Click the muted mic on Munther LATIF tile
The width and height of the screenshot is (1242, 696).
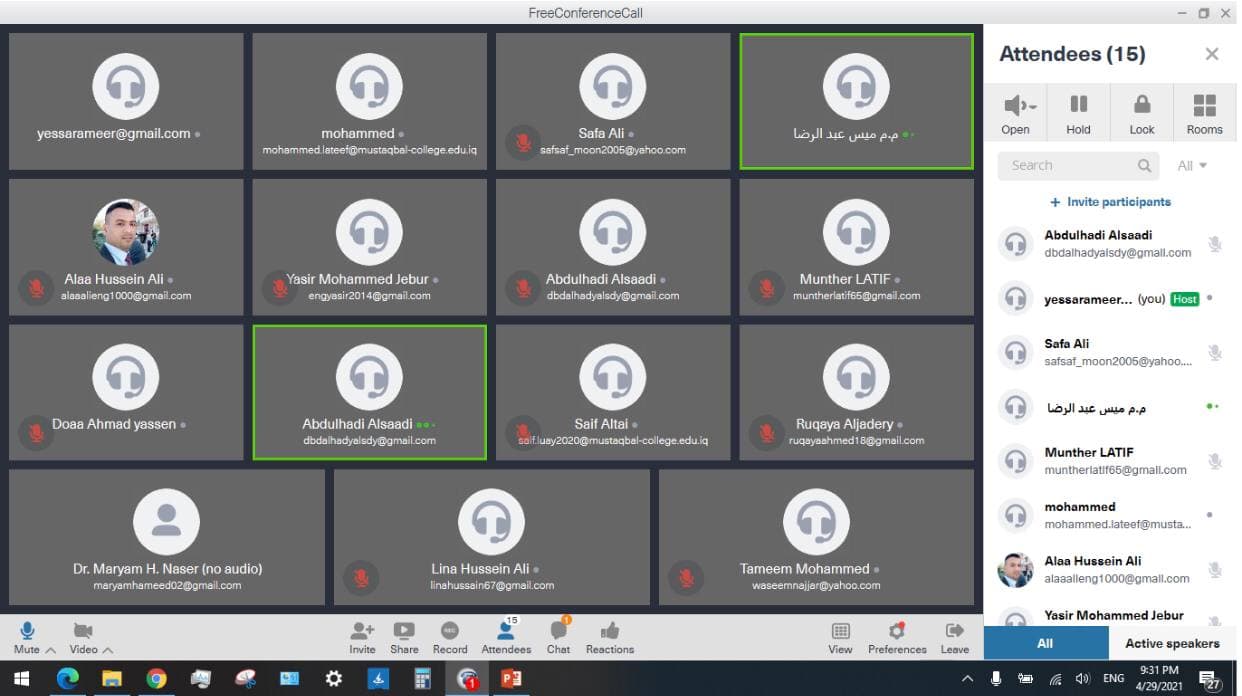tap(766, 288)
